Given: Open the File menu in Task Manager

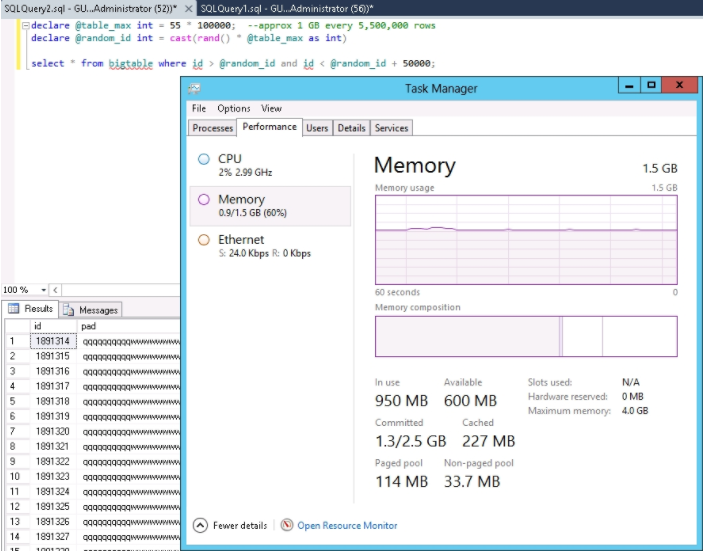Looking at the screenshot, I should coord(199,108).
